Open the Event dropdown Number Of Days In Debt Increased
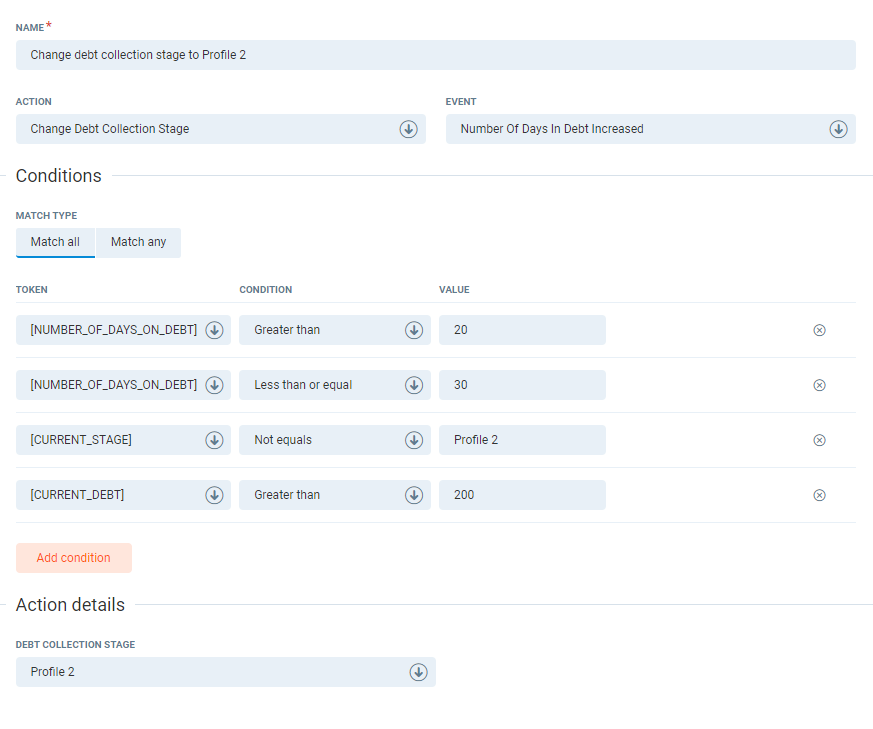The width and height of the screenshot is (873, 729). click(650, 129)
